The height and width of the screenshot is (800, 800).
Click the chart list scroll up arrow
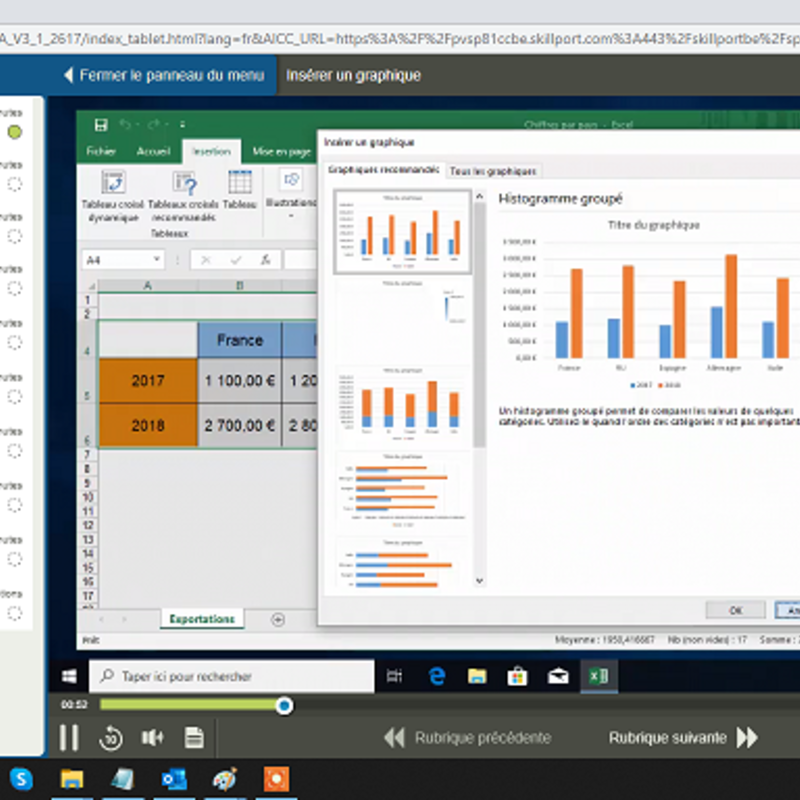point(479,196)
